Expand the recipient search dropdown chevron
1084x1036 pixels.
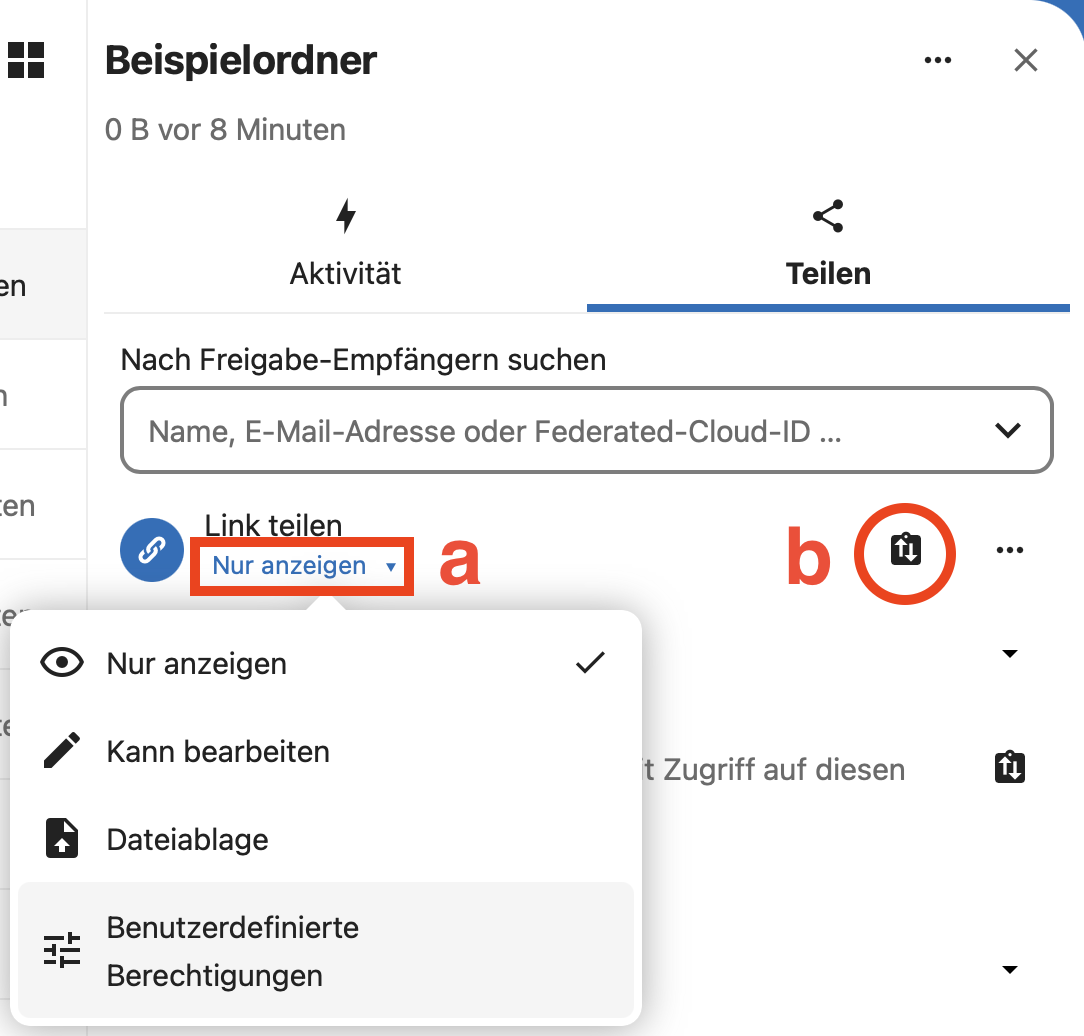point(1008,431)
